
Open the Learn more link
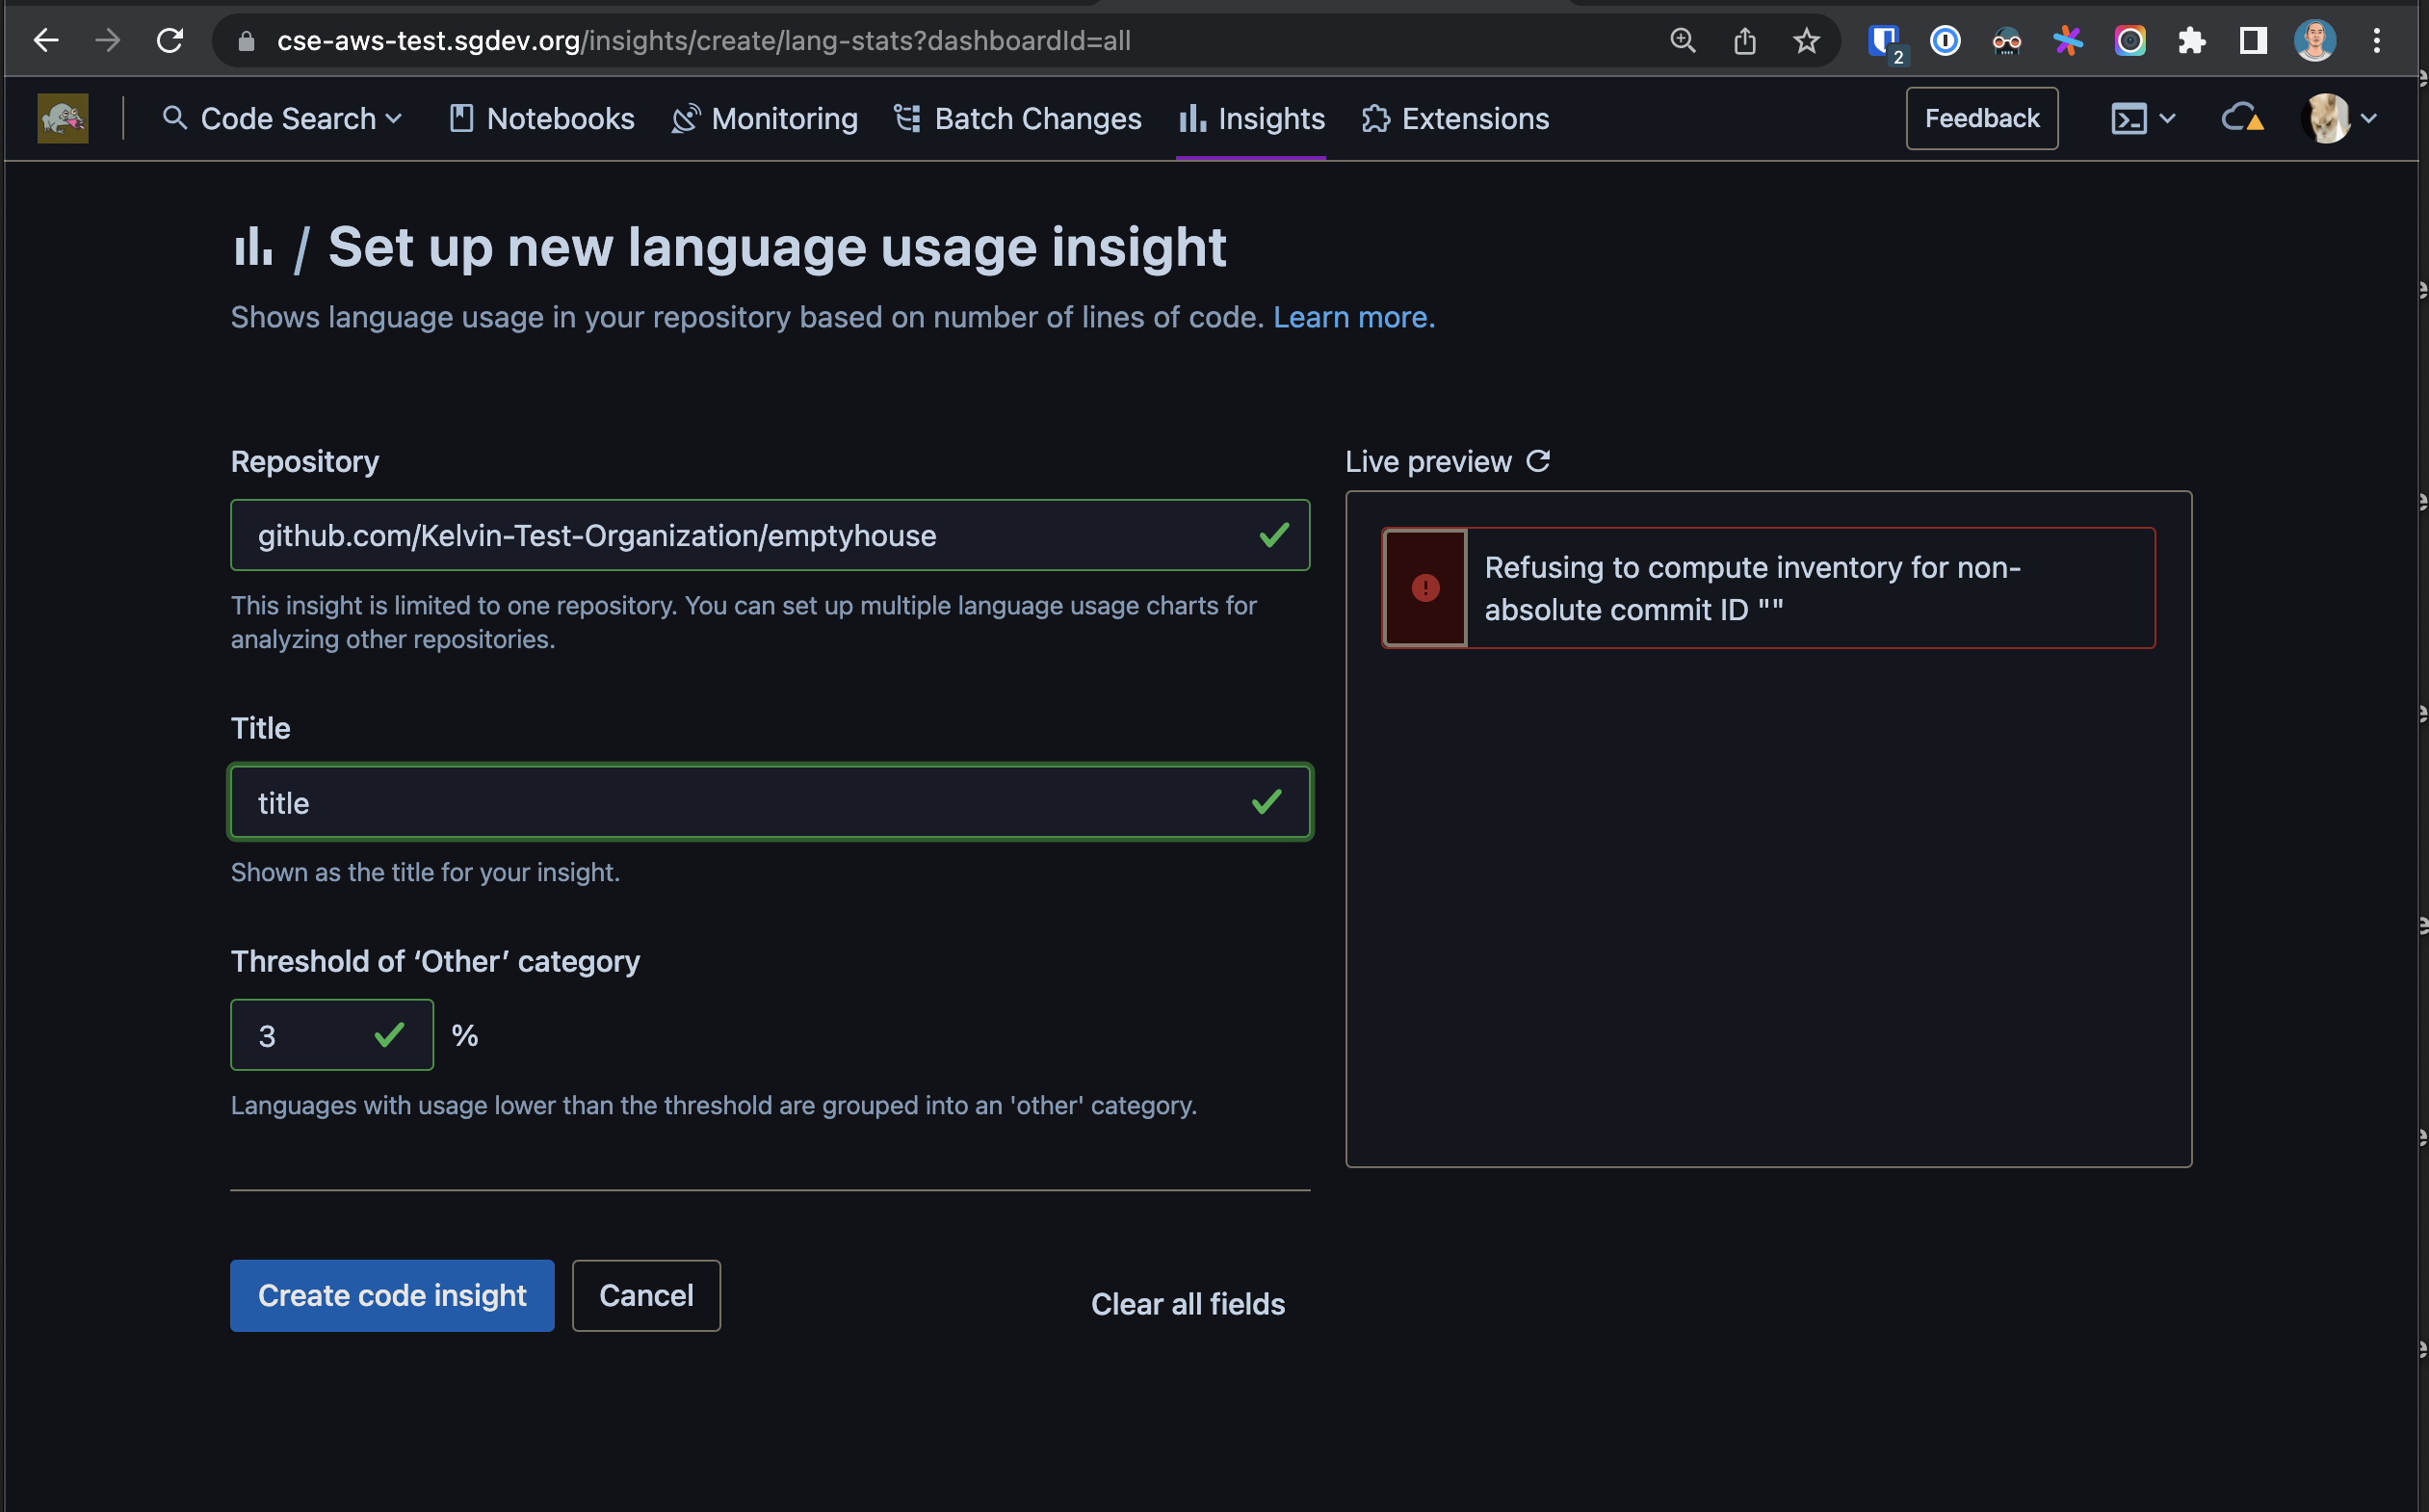[x=1354, y=318]
